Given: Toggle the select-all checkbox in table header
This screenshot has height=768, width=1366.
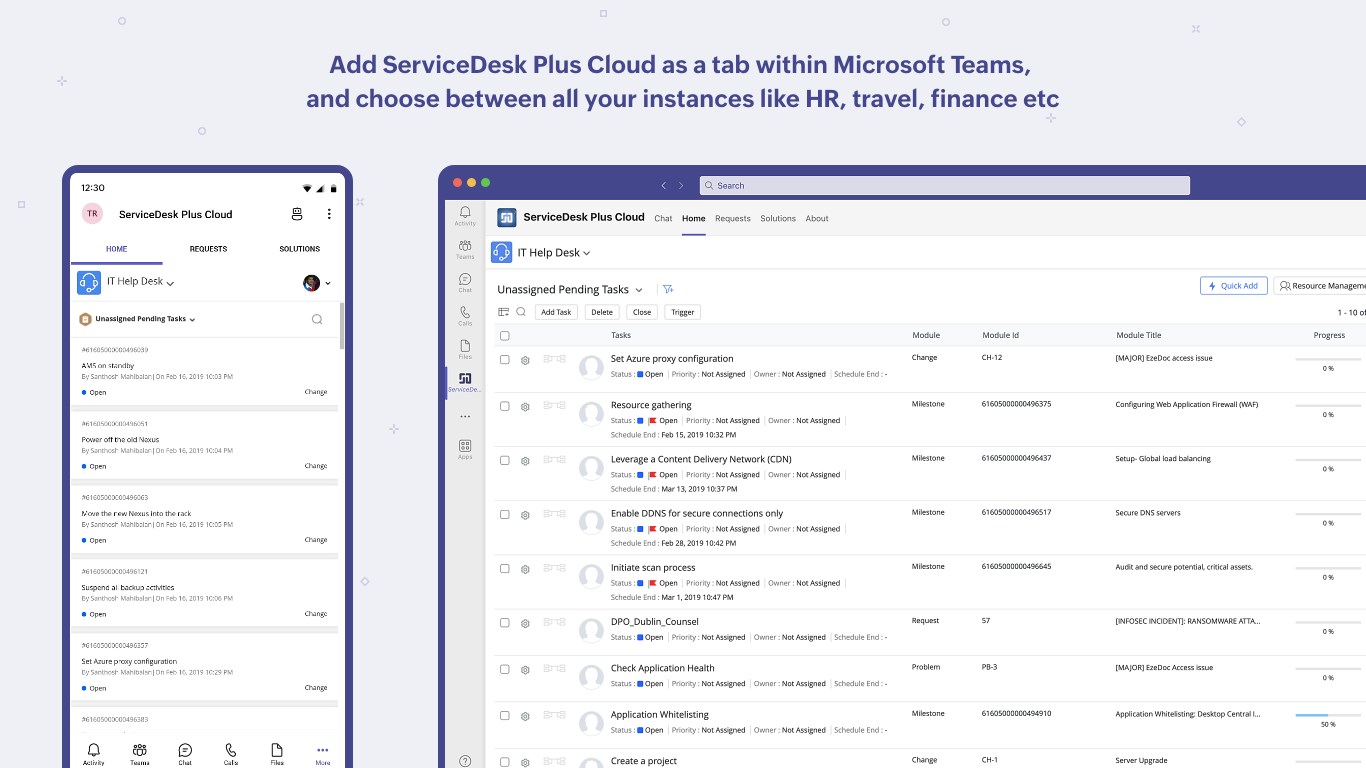Looking at the screenshot, I should pos(505,336).
